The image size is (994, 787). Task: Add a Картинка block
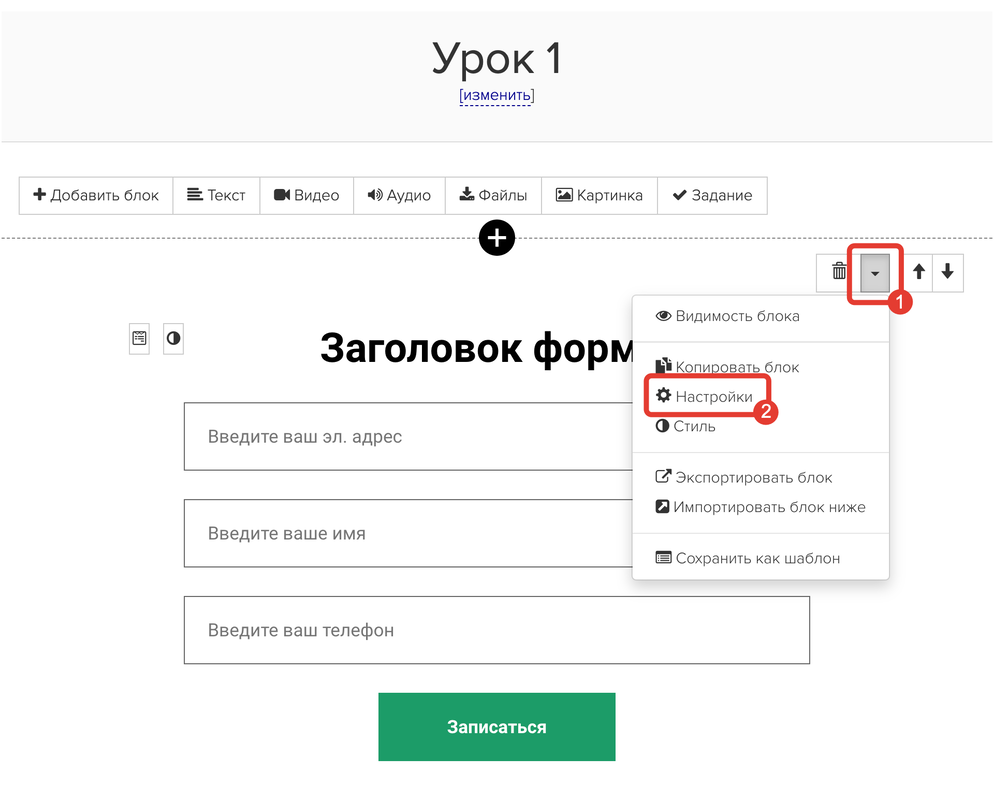pos(599,195)
